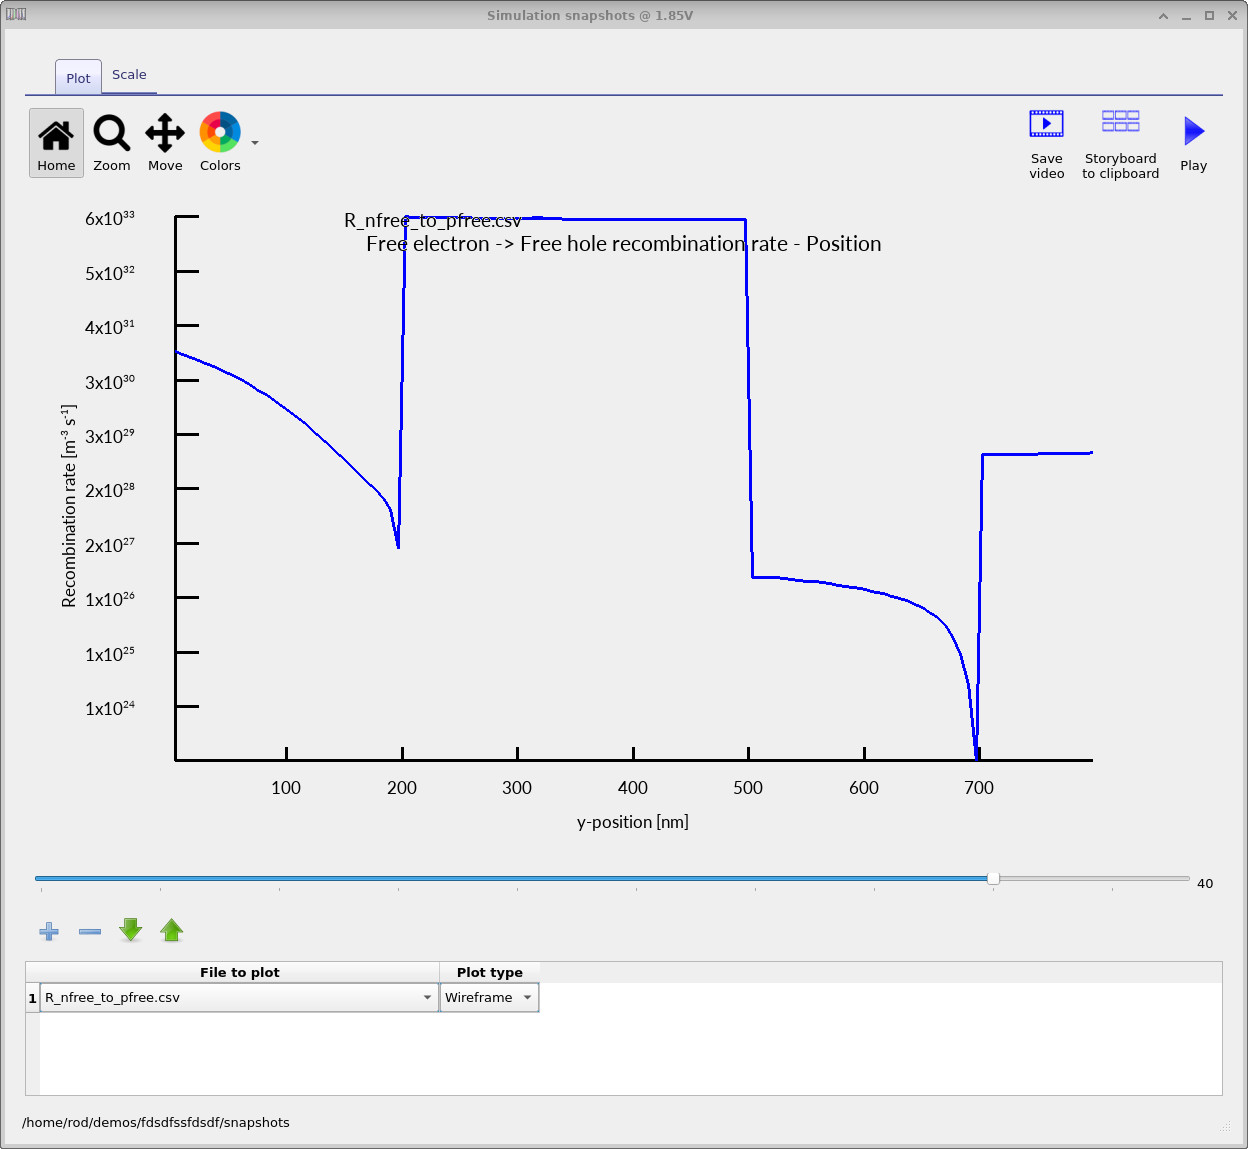Select the Move tool
This screenshot has width=1248, height=1149.
click(165, 142)
